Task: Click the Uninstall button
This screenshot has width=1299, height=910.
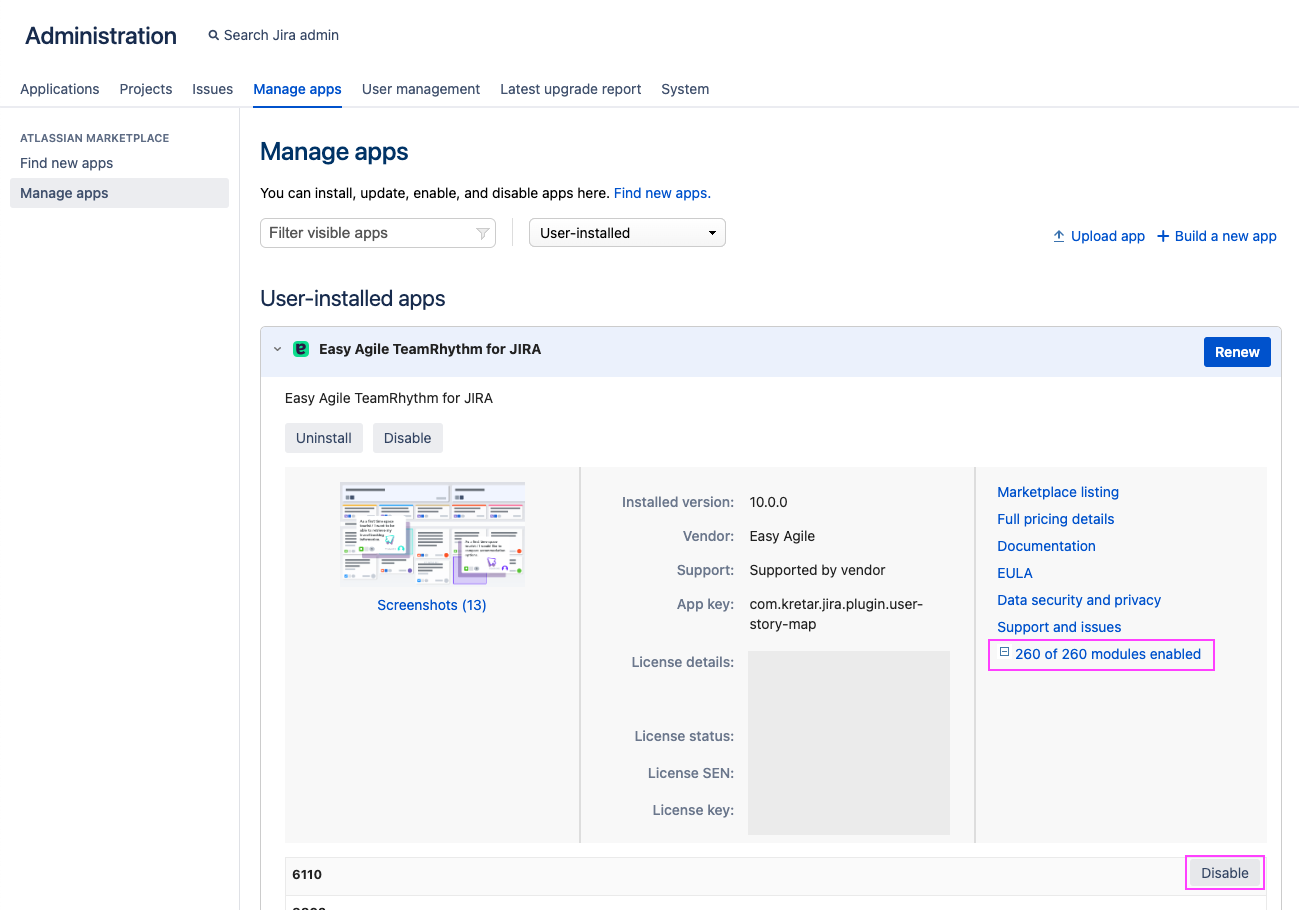Action: click(323, 438)
